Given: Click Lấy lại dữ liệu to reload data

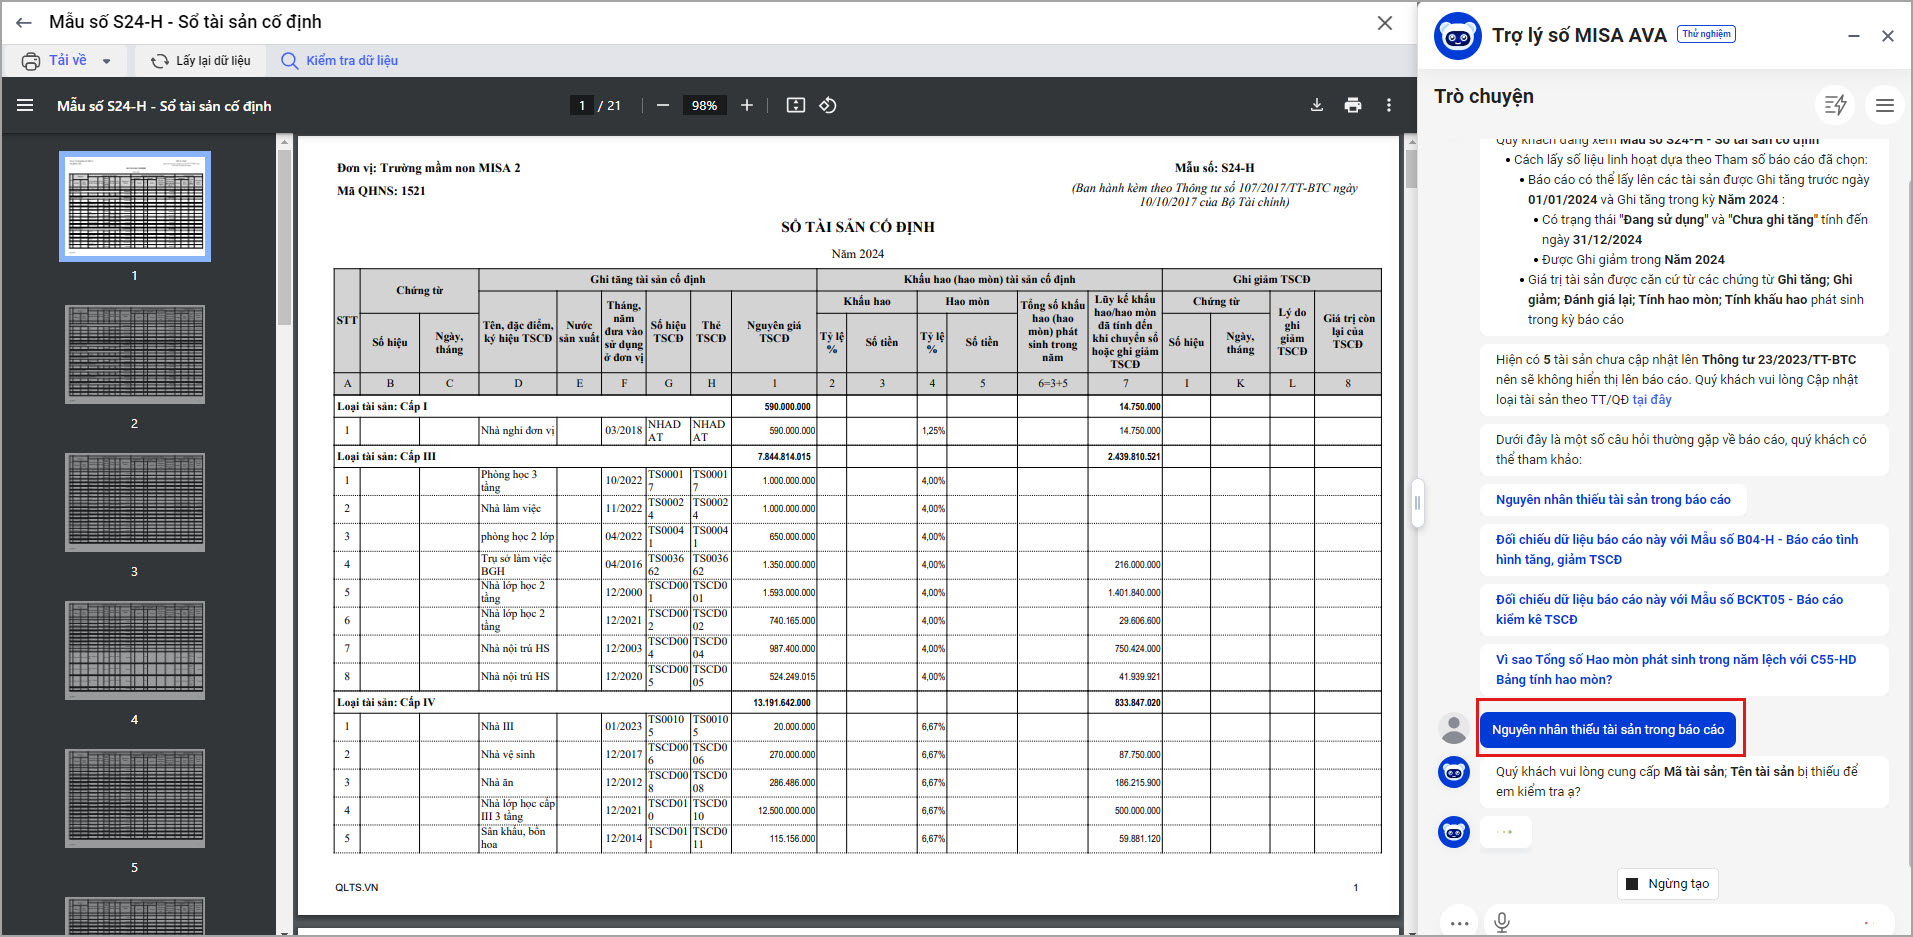Looking at the screenshot, I should [201, 61].
